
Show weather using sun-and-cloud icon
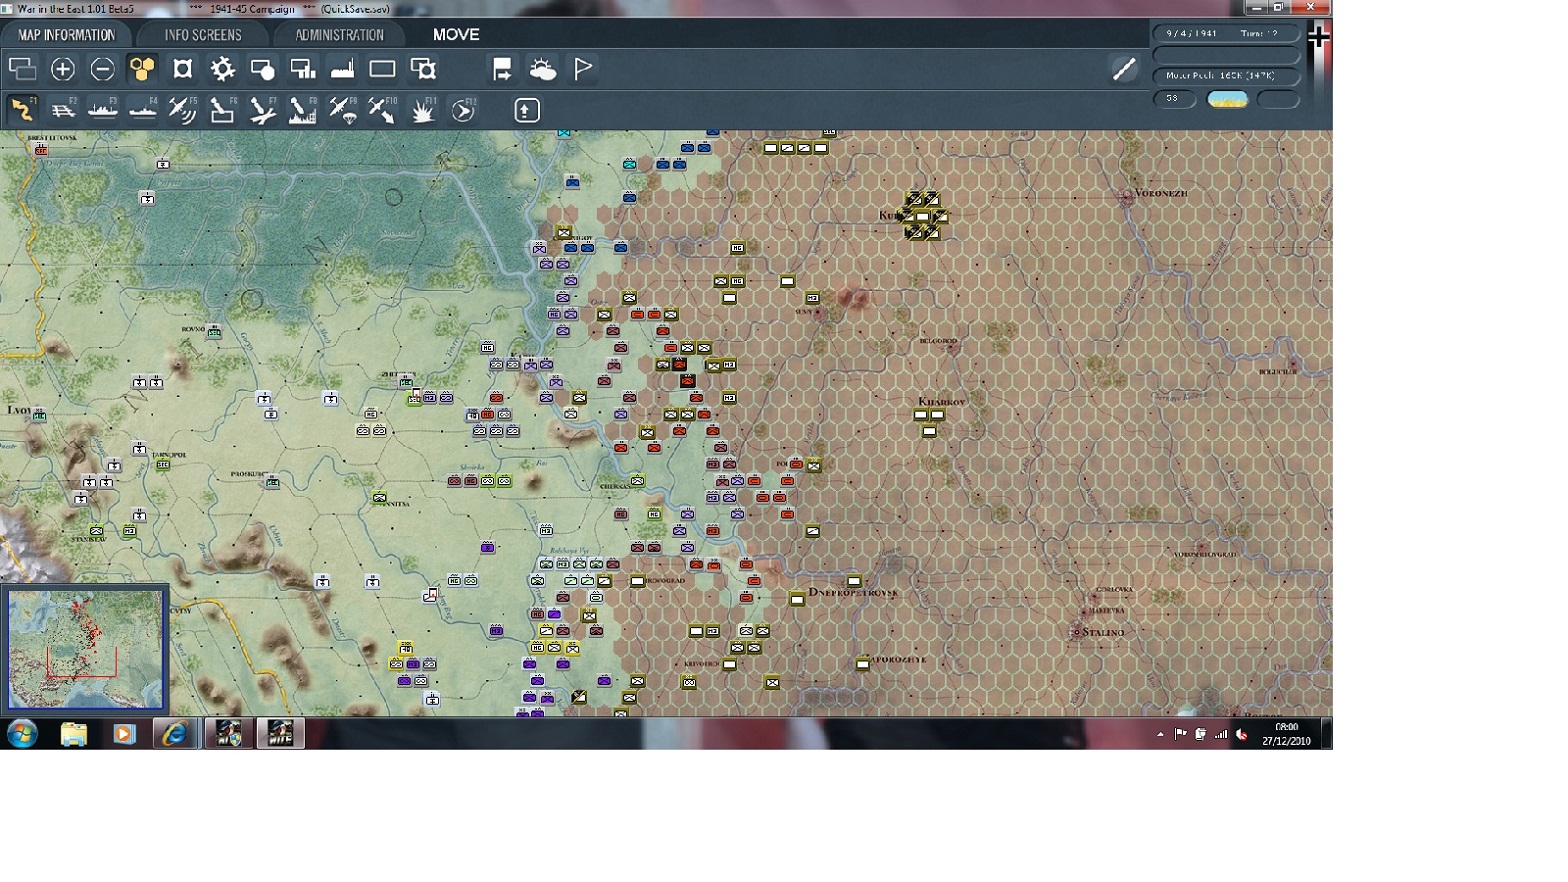[543, 69]
